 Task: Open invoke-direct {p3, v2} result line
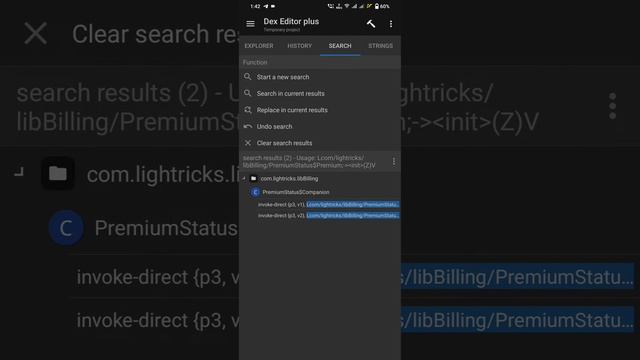click(329, 216)
